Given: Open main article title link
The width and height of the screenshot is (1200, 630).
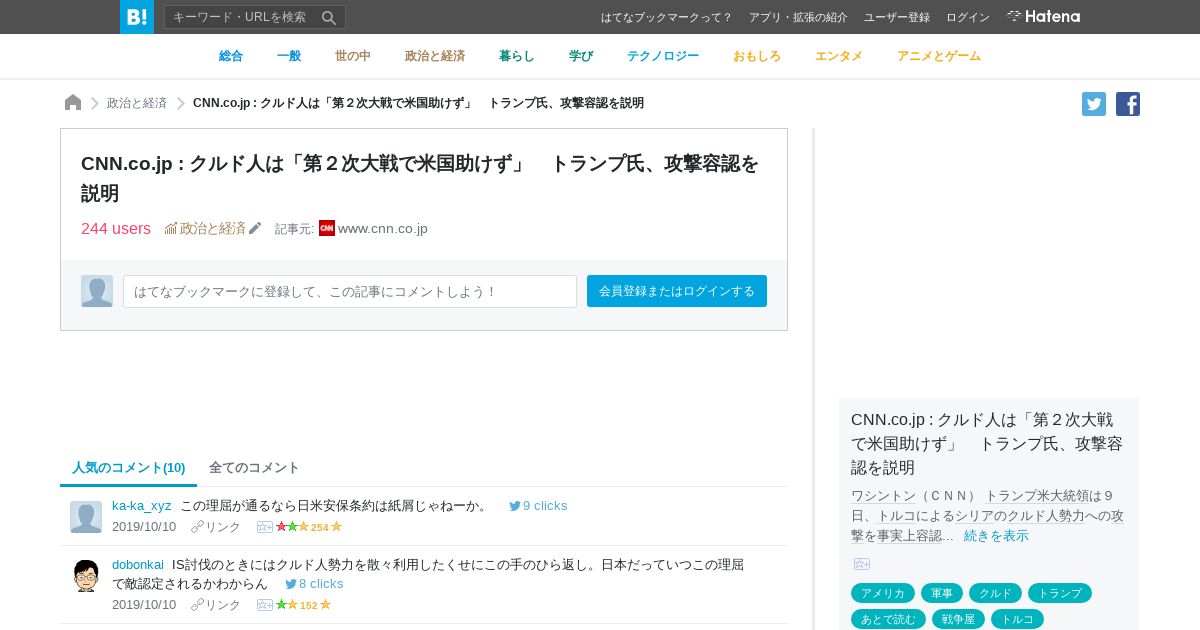Looking at the screenshot, I should pyautogui.click(x=420, y=178).
